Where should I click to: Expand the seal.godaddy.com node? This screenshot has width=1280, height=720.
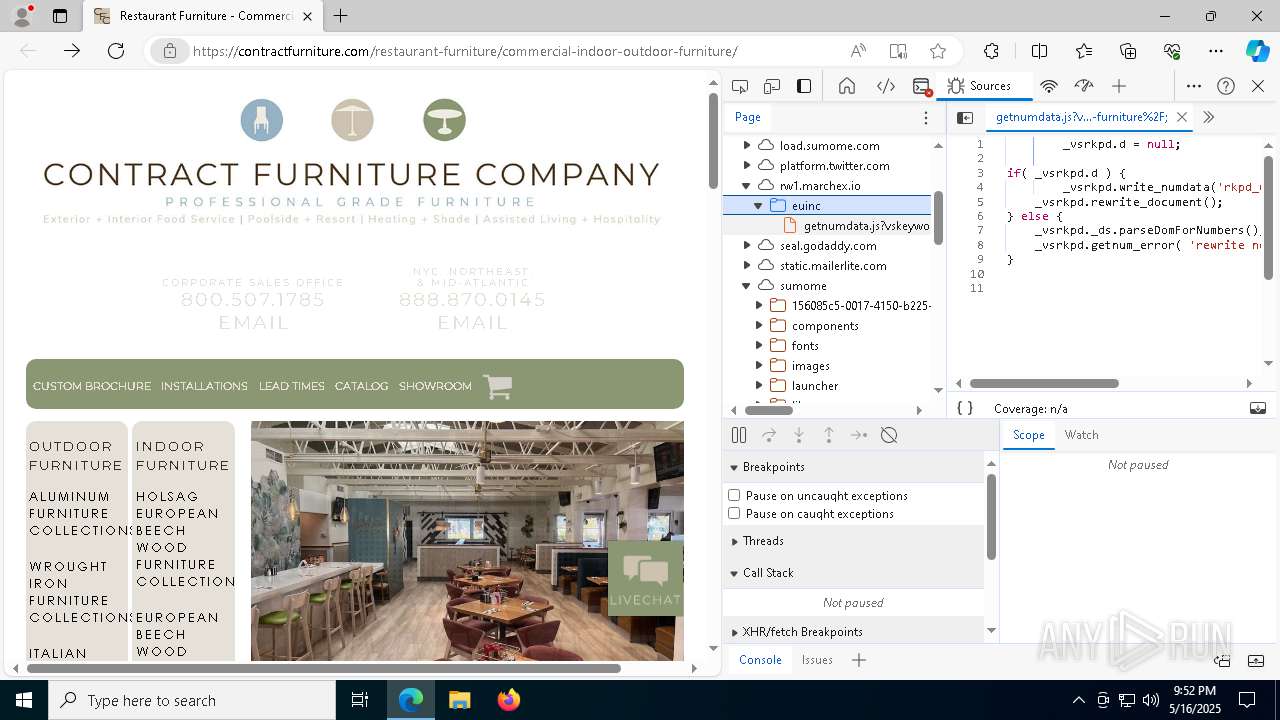coord(746,246)
